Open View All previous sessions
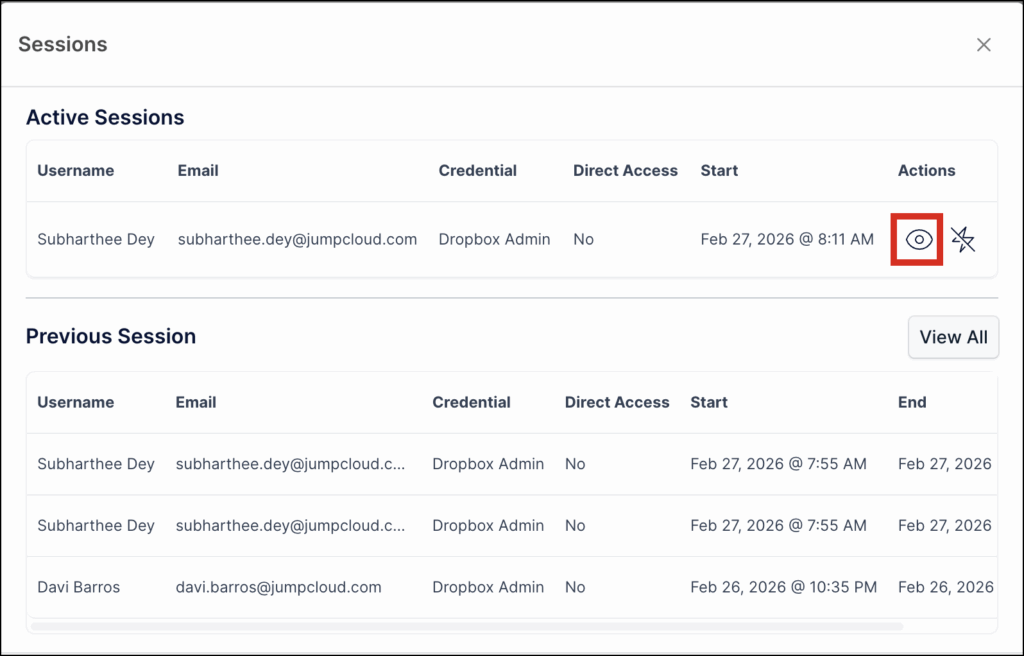This screenshot has width=1024, height=656. click(x=953, y=337)
